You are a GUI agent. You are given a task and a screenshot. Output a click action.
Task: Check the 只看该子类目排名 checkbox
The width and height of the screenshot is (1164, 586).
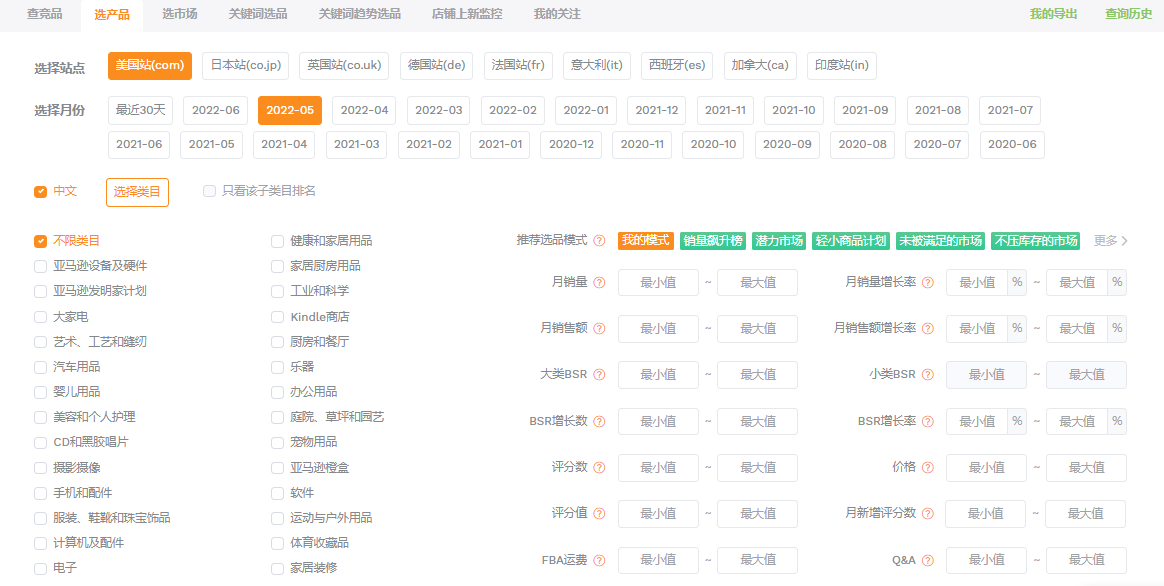(x=208, y=191)
